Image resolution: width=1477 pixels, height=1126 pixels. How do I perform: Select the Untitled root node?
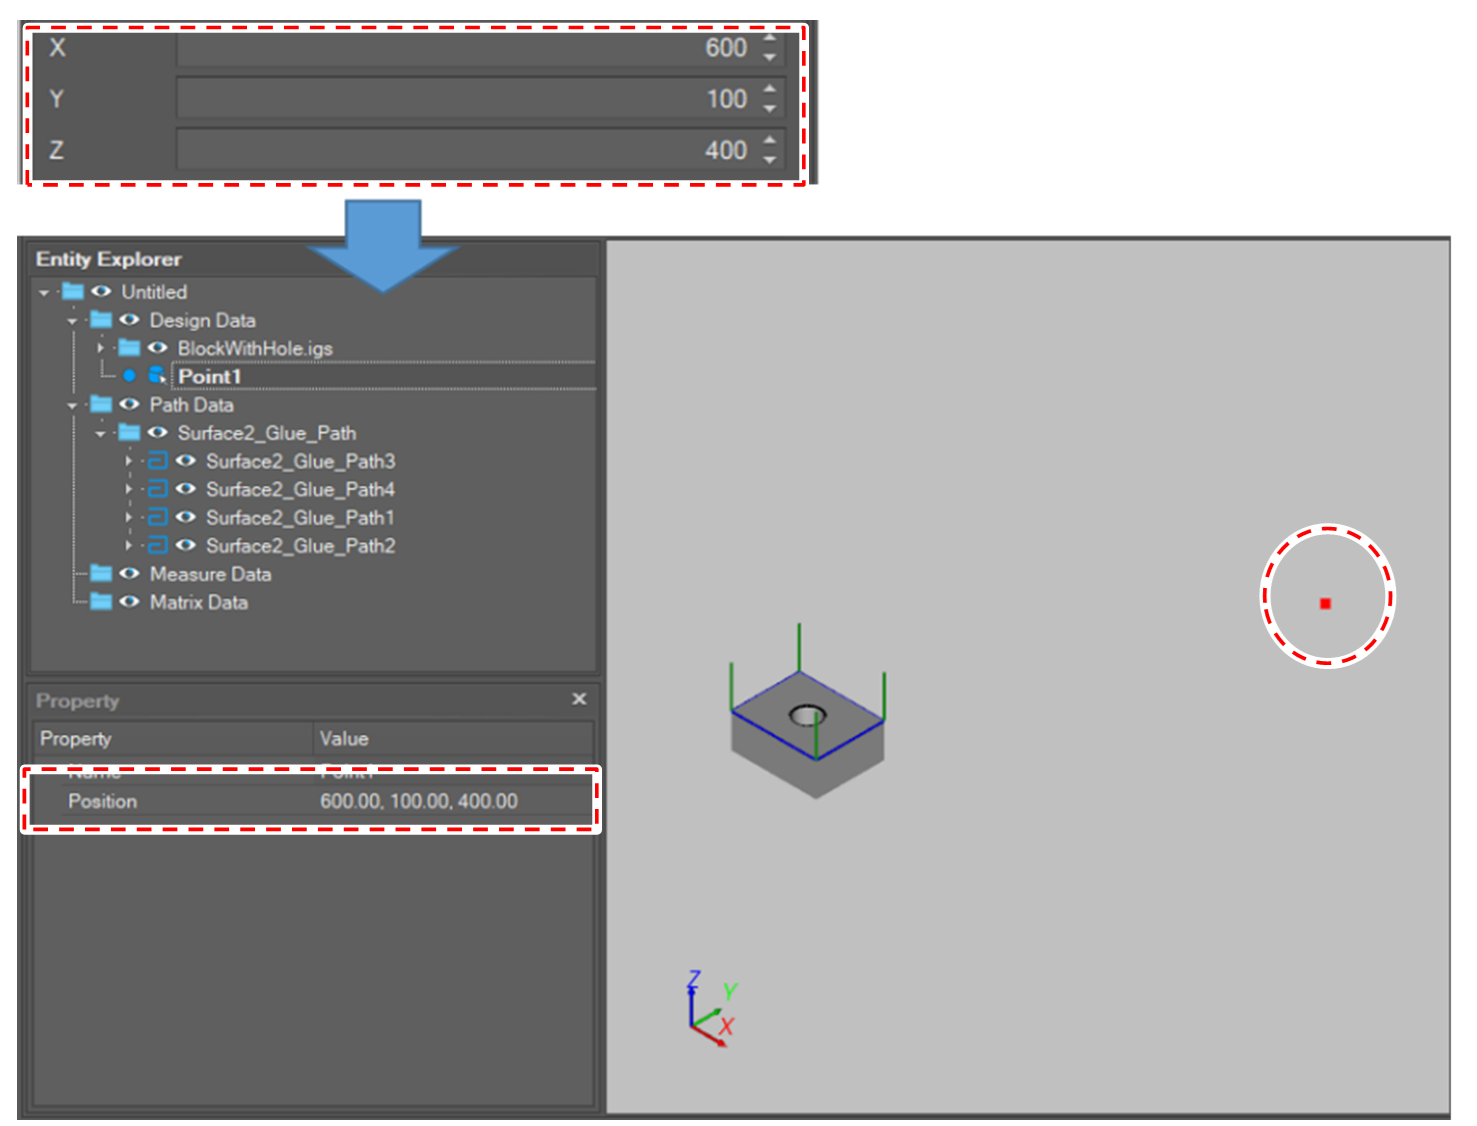(x=154, y=292)
